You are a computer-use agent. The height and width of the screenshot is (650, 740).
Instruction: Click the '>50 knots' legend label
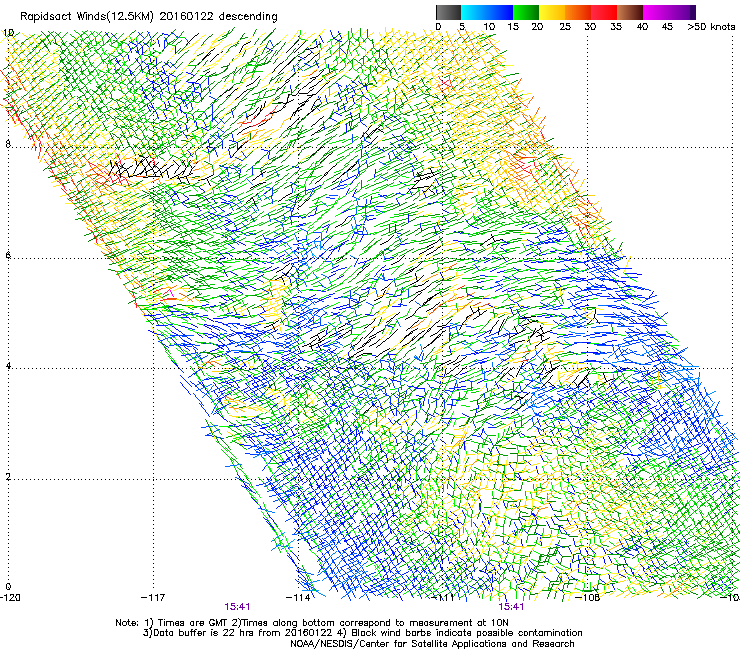(711, 27)
